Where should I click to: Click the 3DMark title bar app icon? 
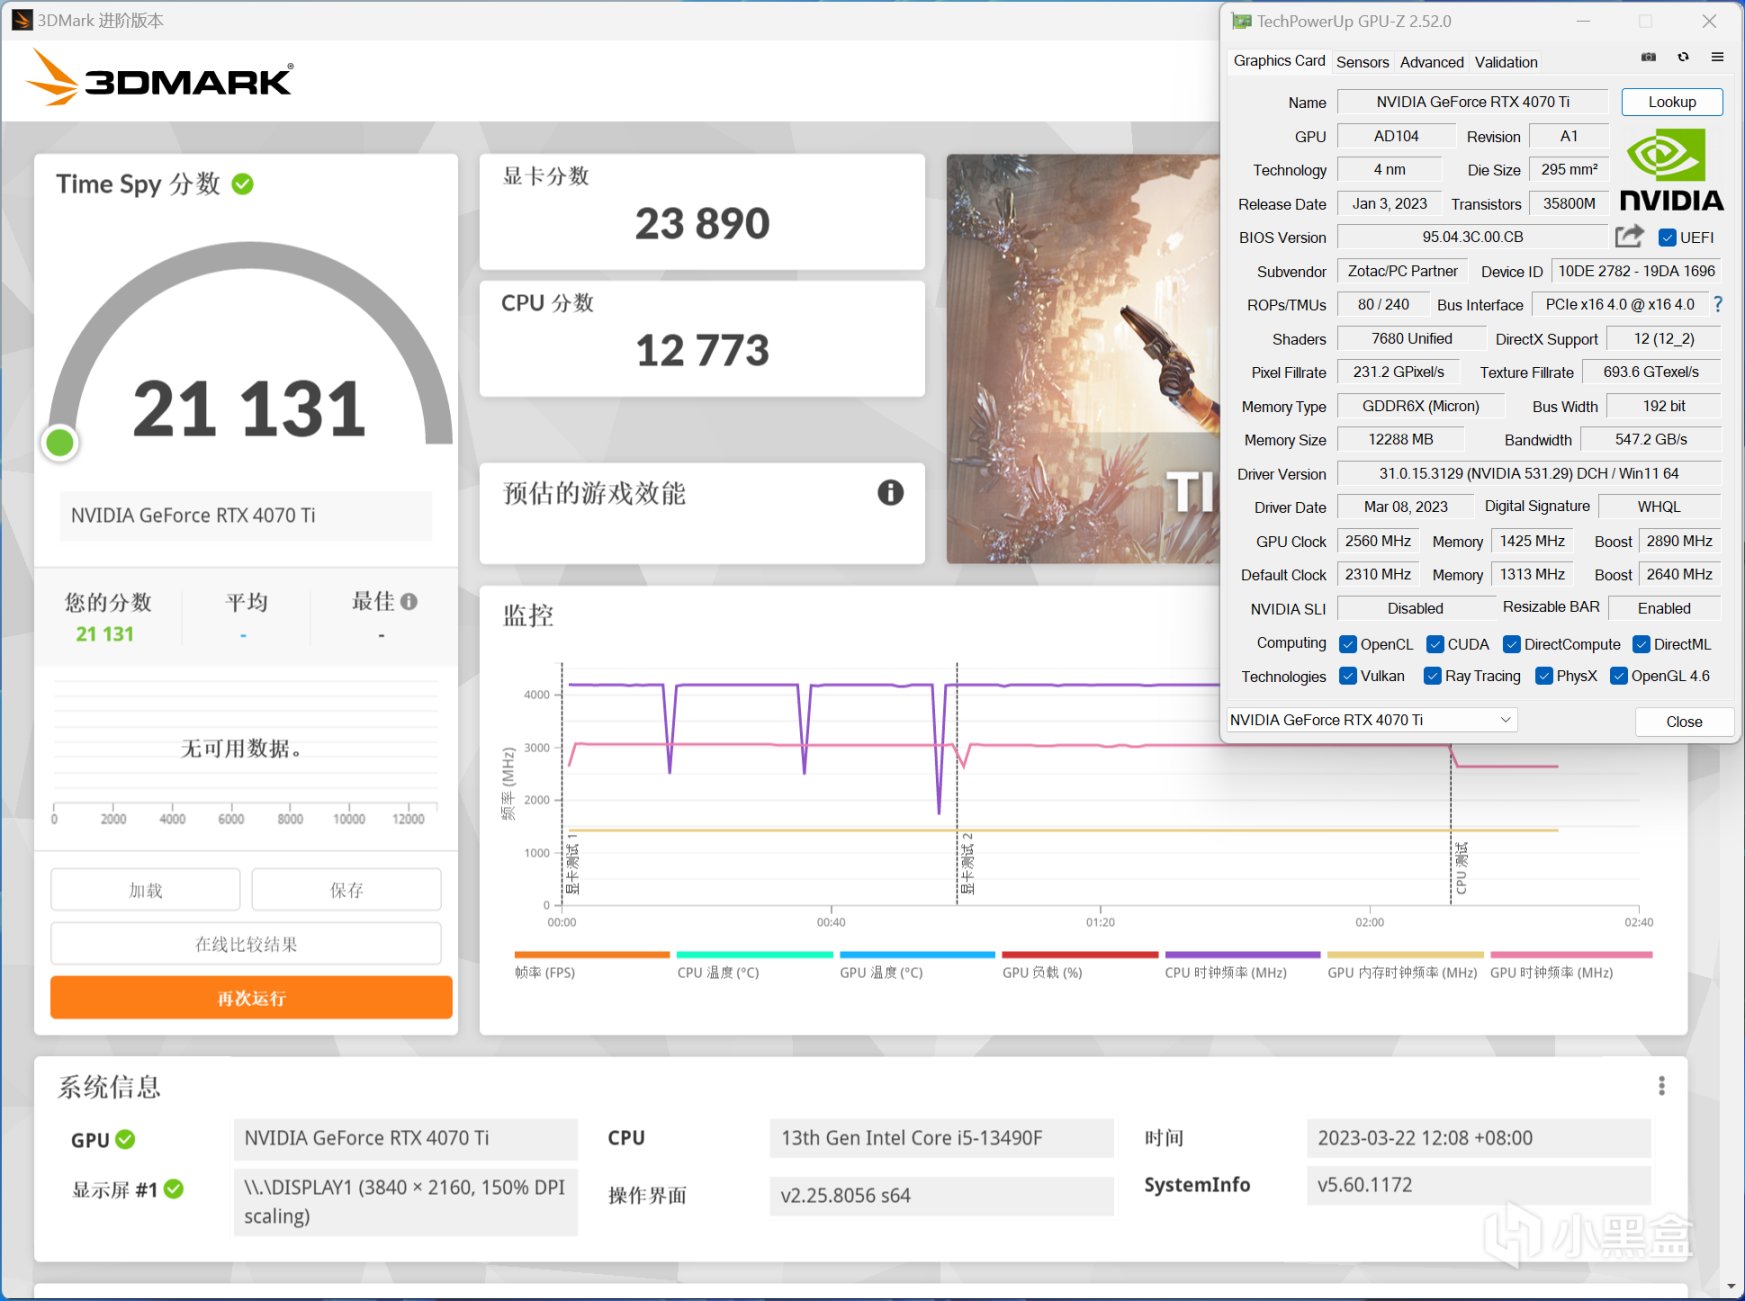tap(21, 20)
